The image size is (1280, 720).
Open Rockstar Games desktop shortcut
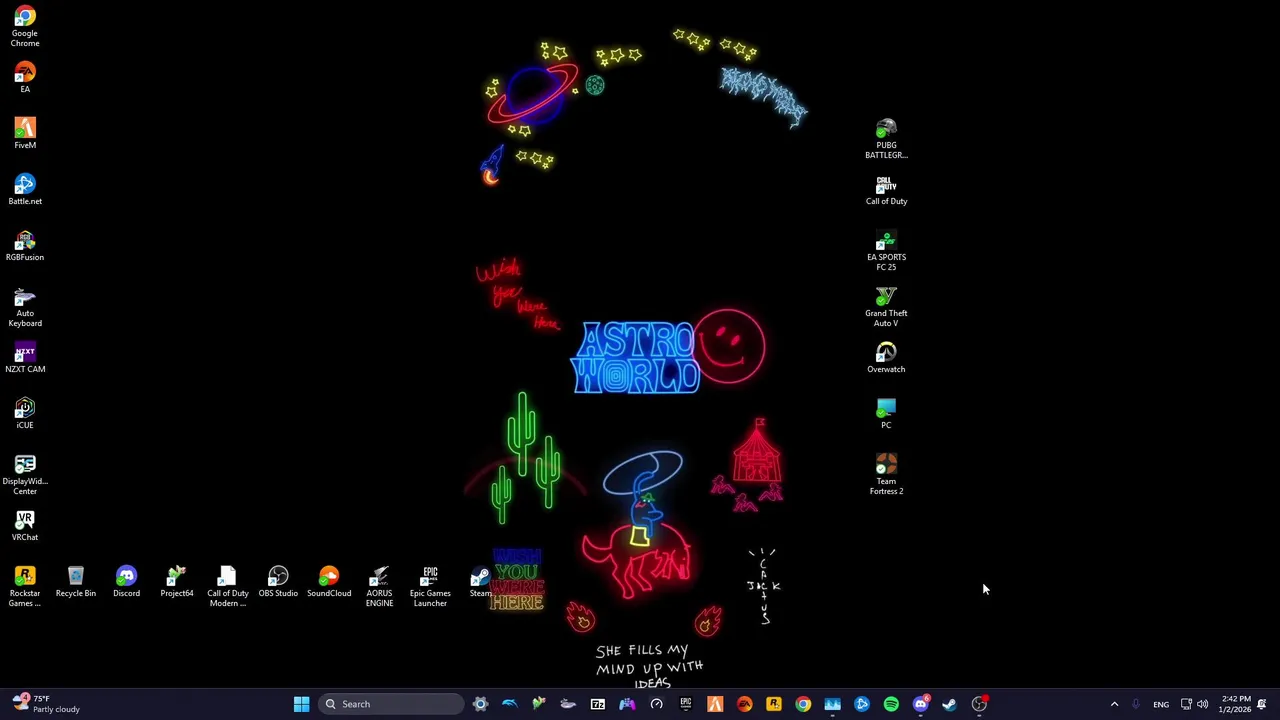click(x=25, y=587)
